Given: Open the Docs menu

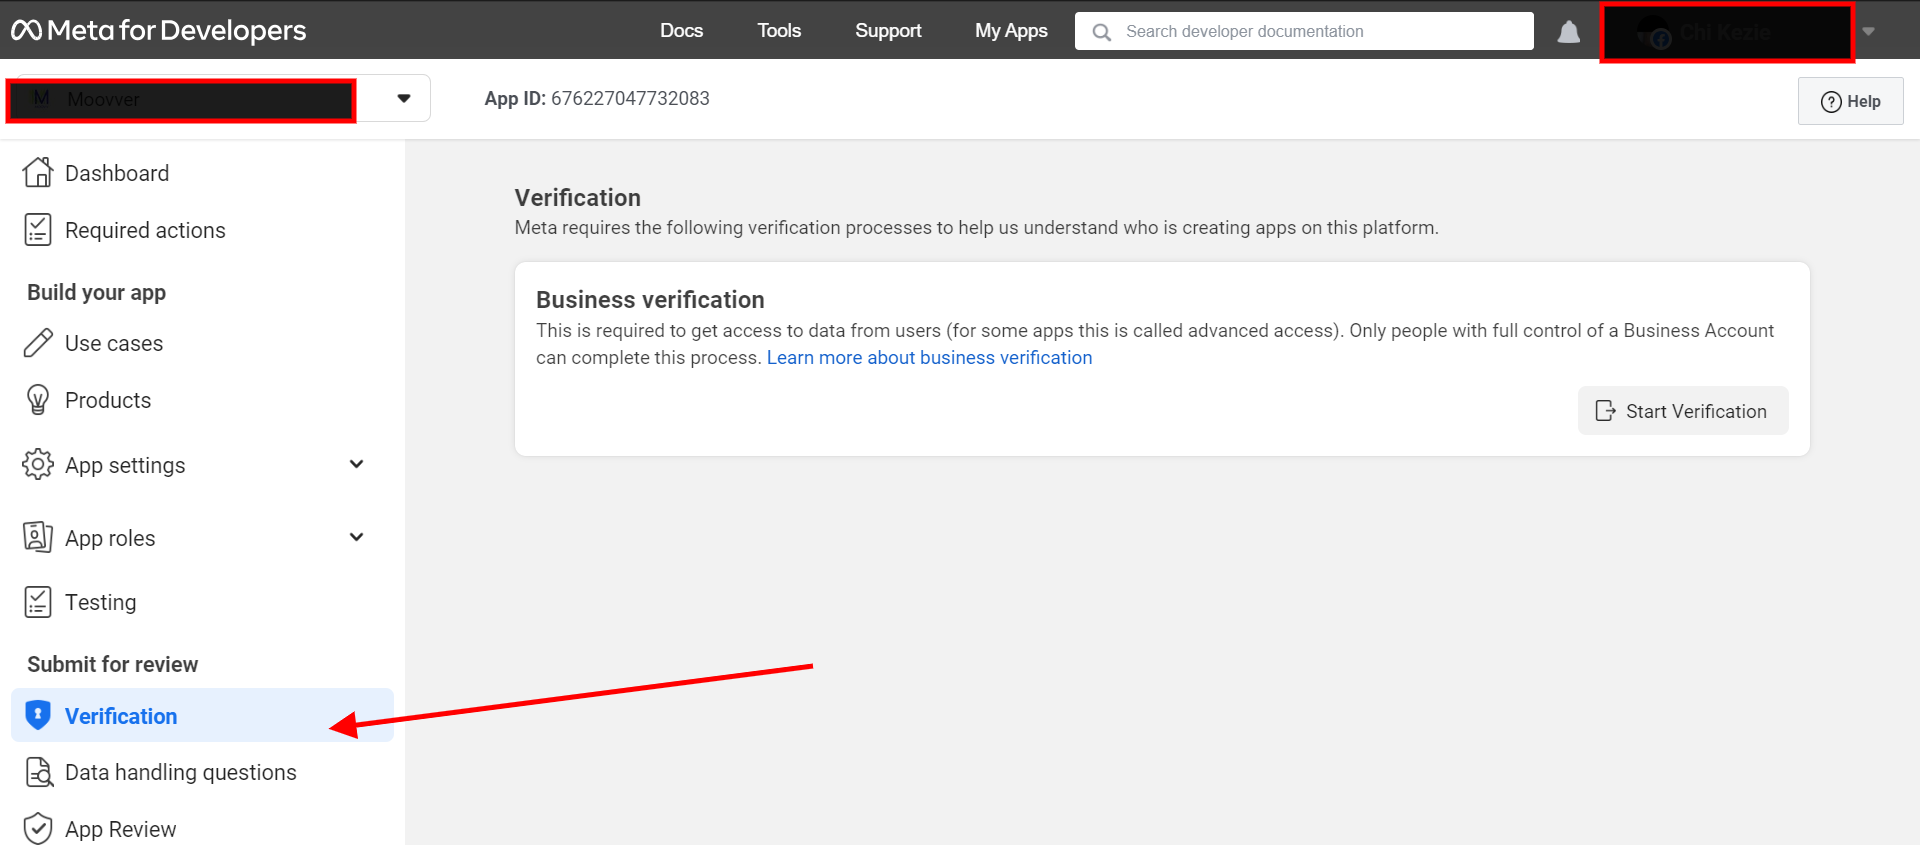Looking at the screenshot, I should [x=681, y=31].
